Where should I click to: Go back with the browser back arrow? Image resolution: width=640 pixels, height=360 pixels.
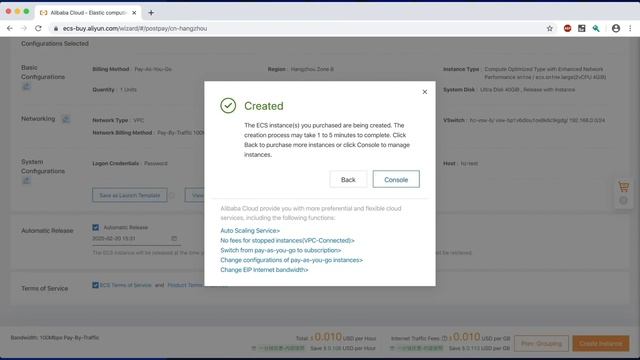[10, 28]
